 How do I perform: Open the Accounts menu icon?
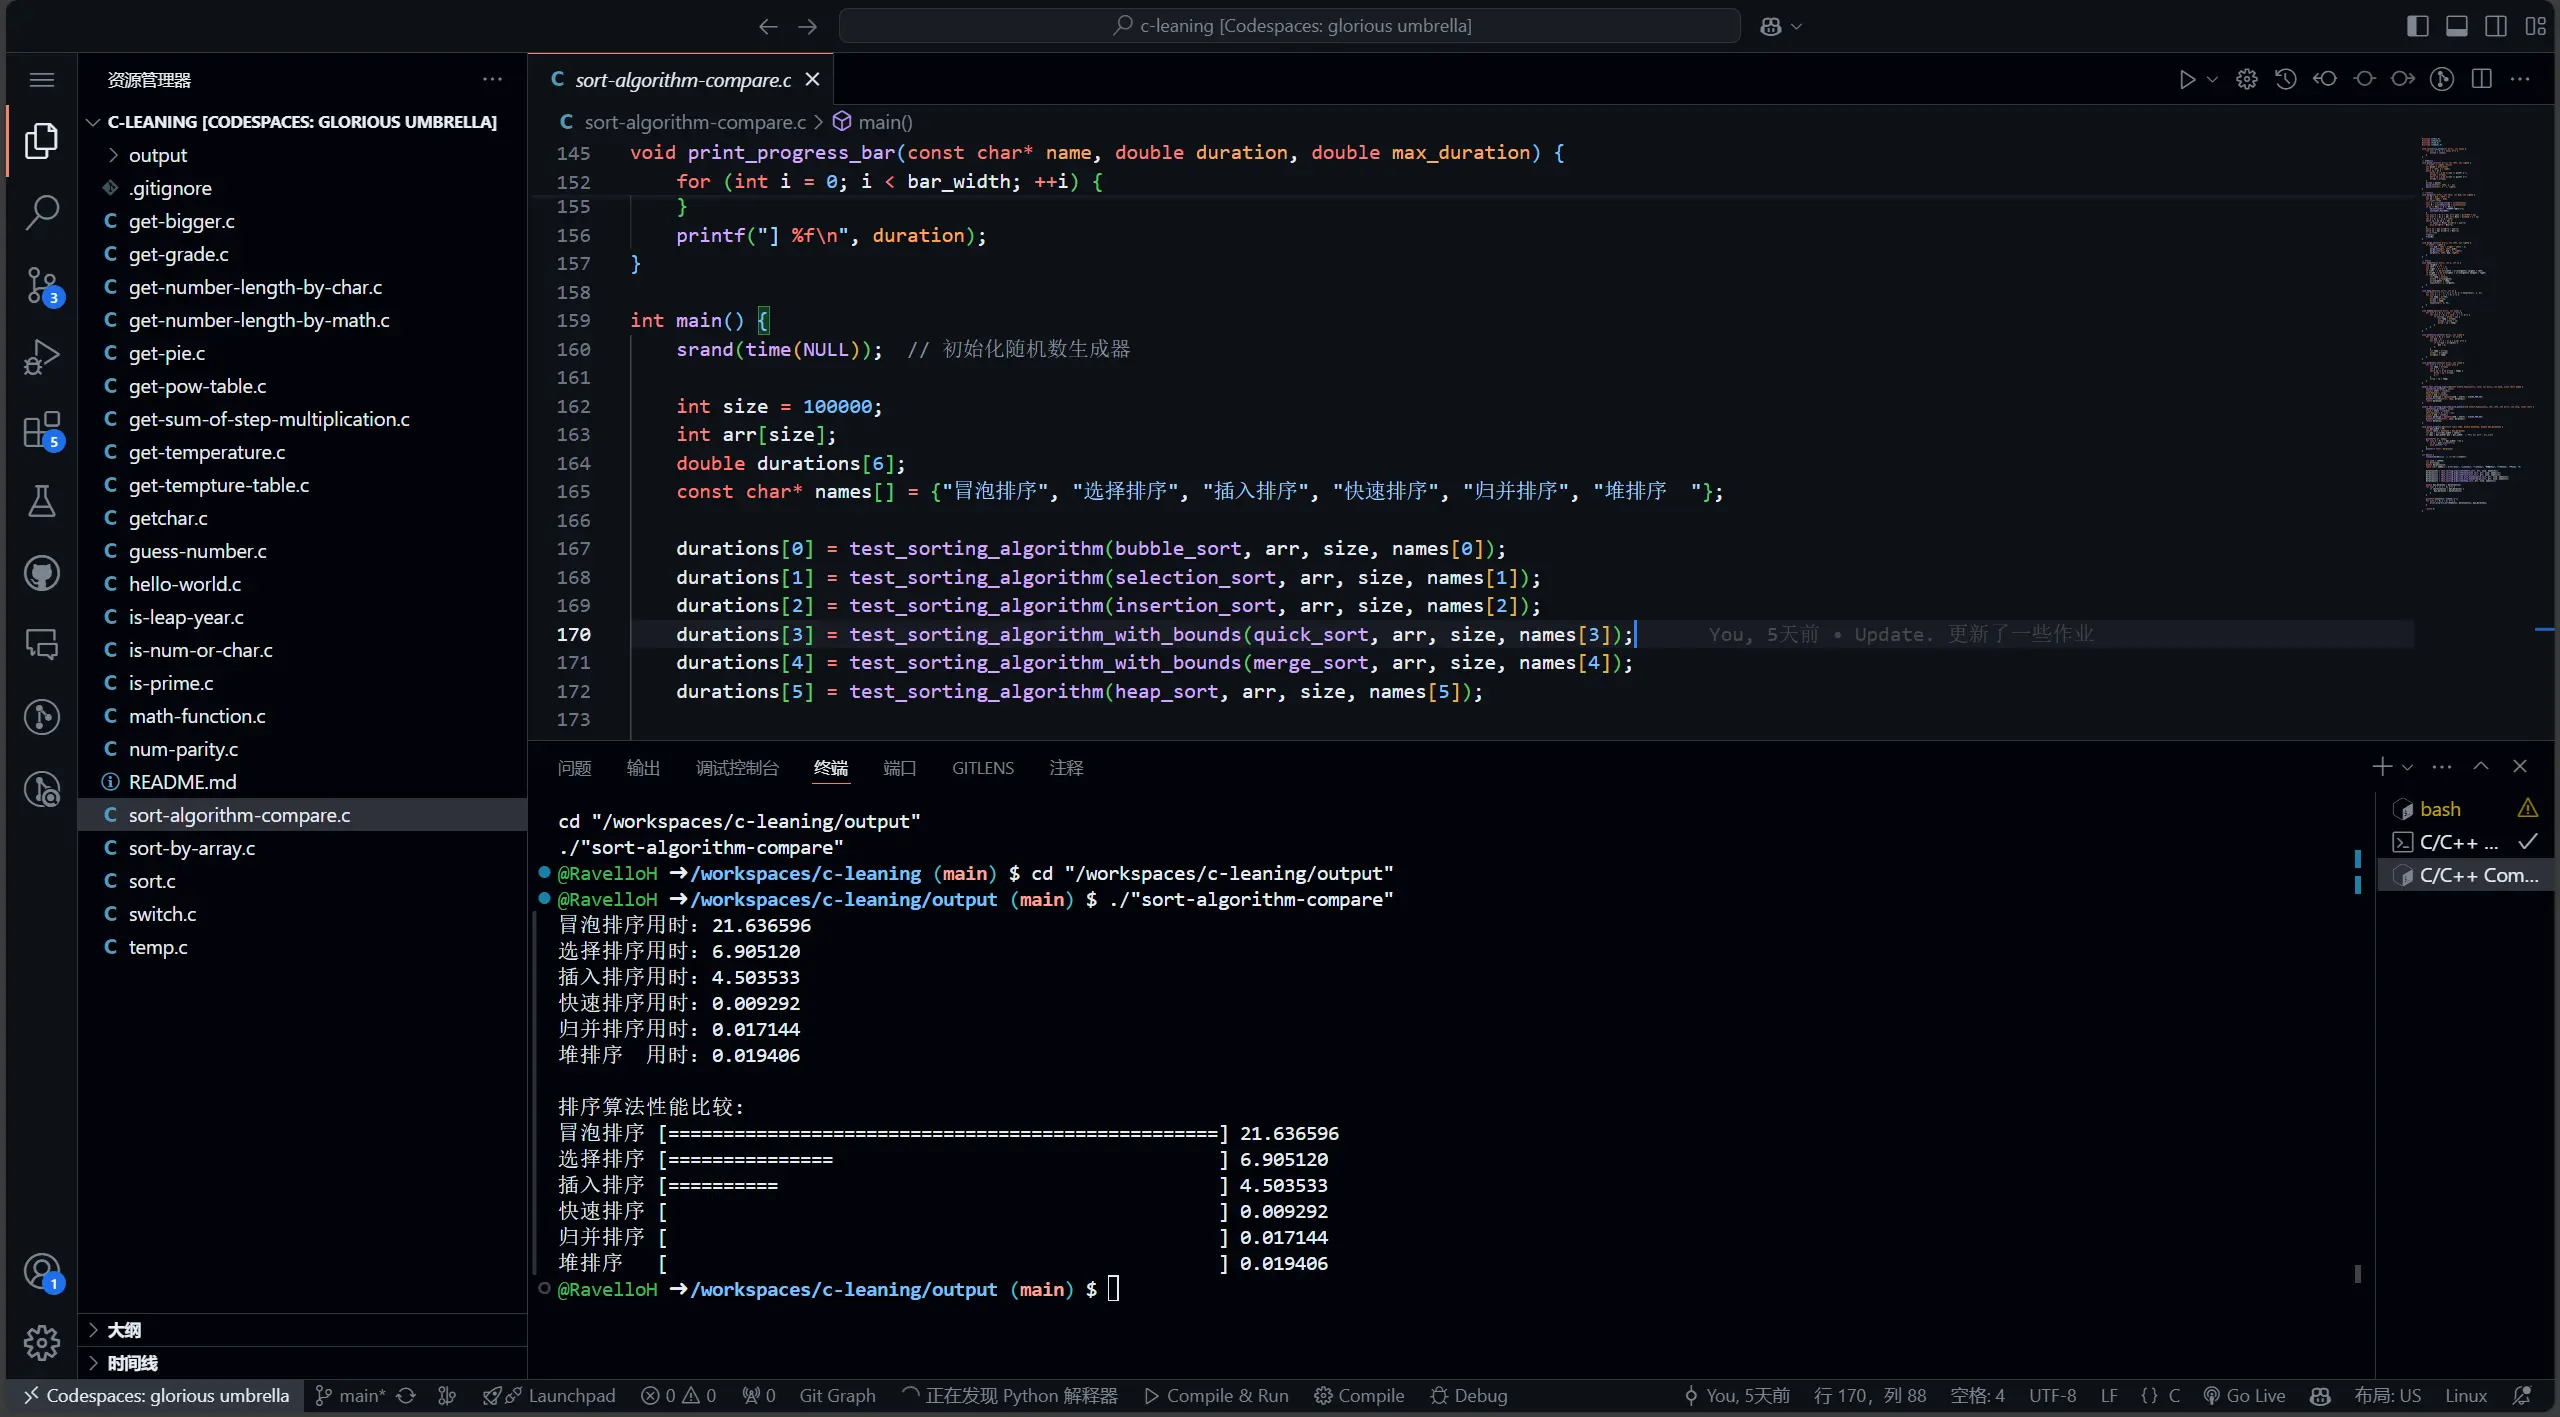pos(41,1272)
